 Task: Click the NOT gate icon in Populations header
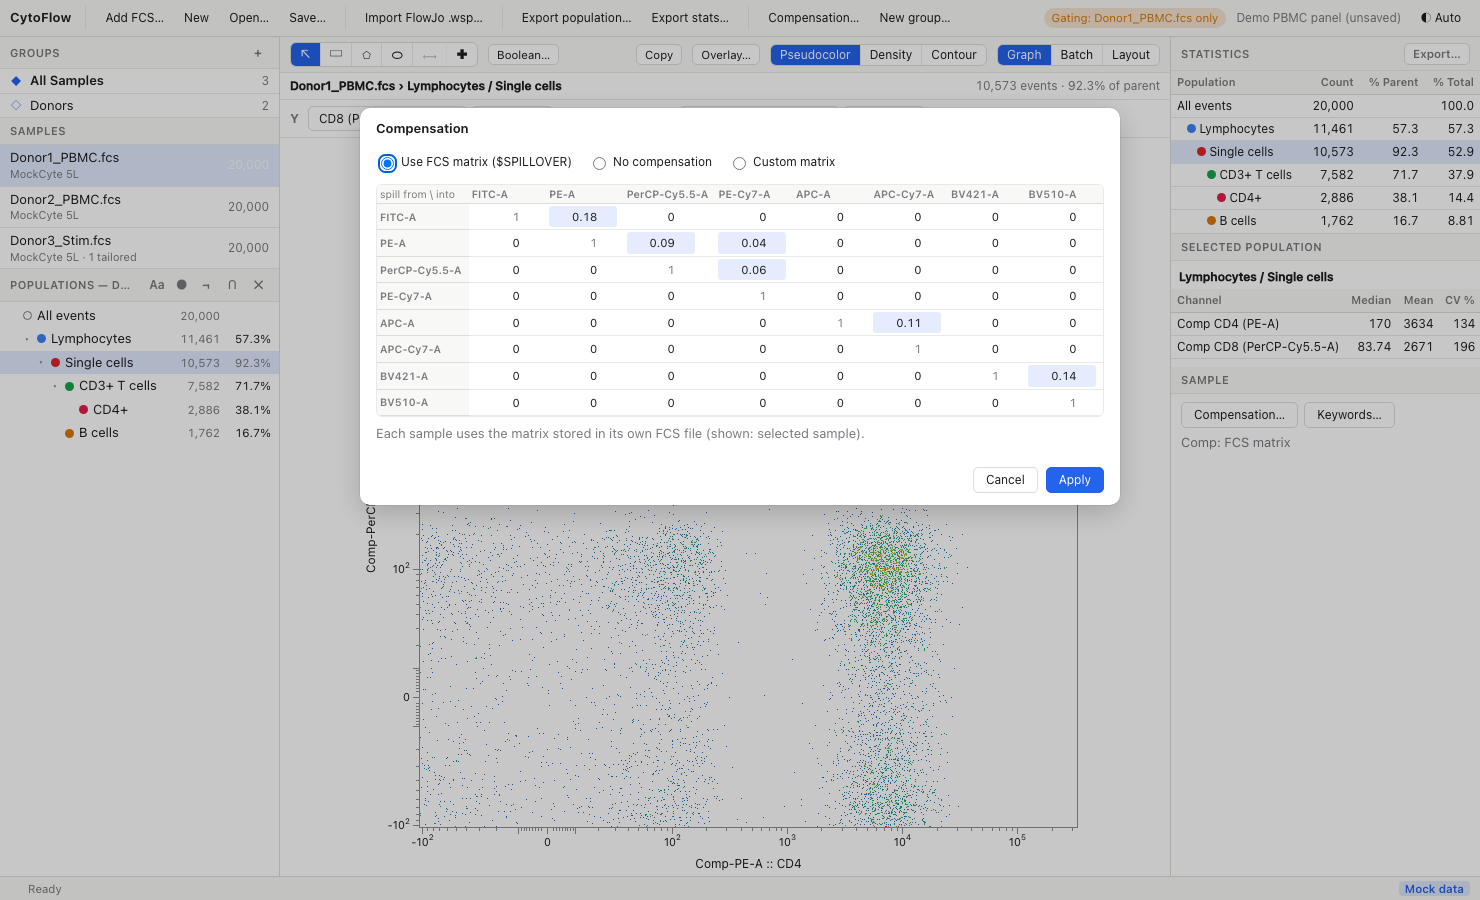coord(206,285)
